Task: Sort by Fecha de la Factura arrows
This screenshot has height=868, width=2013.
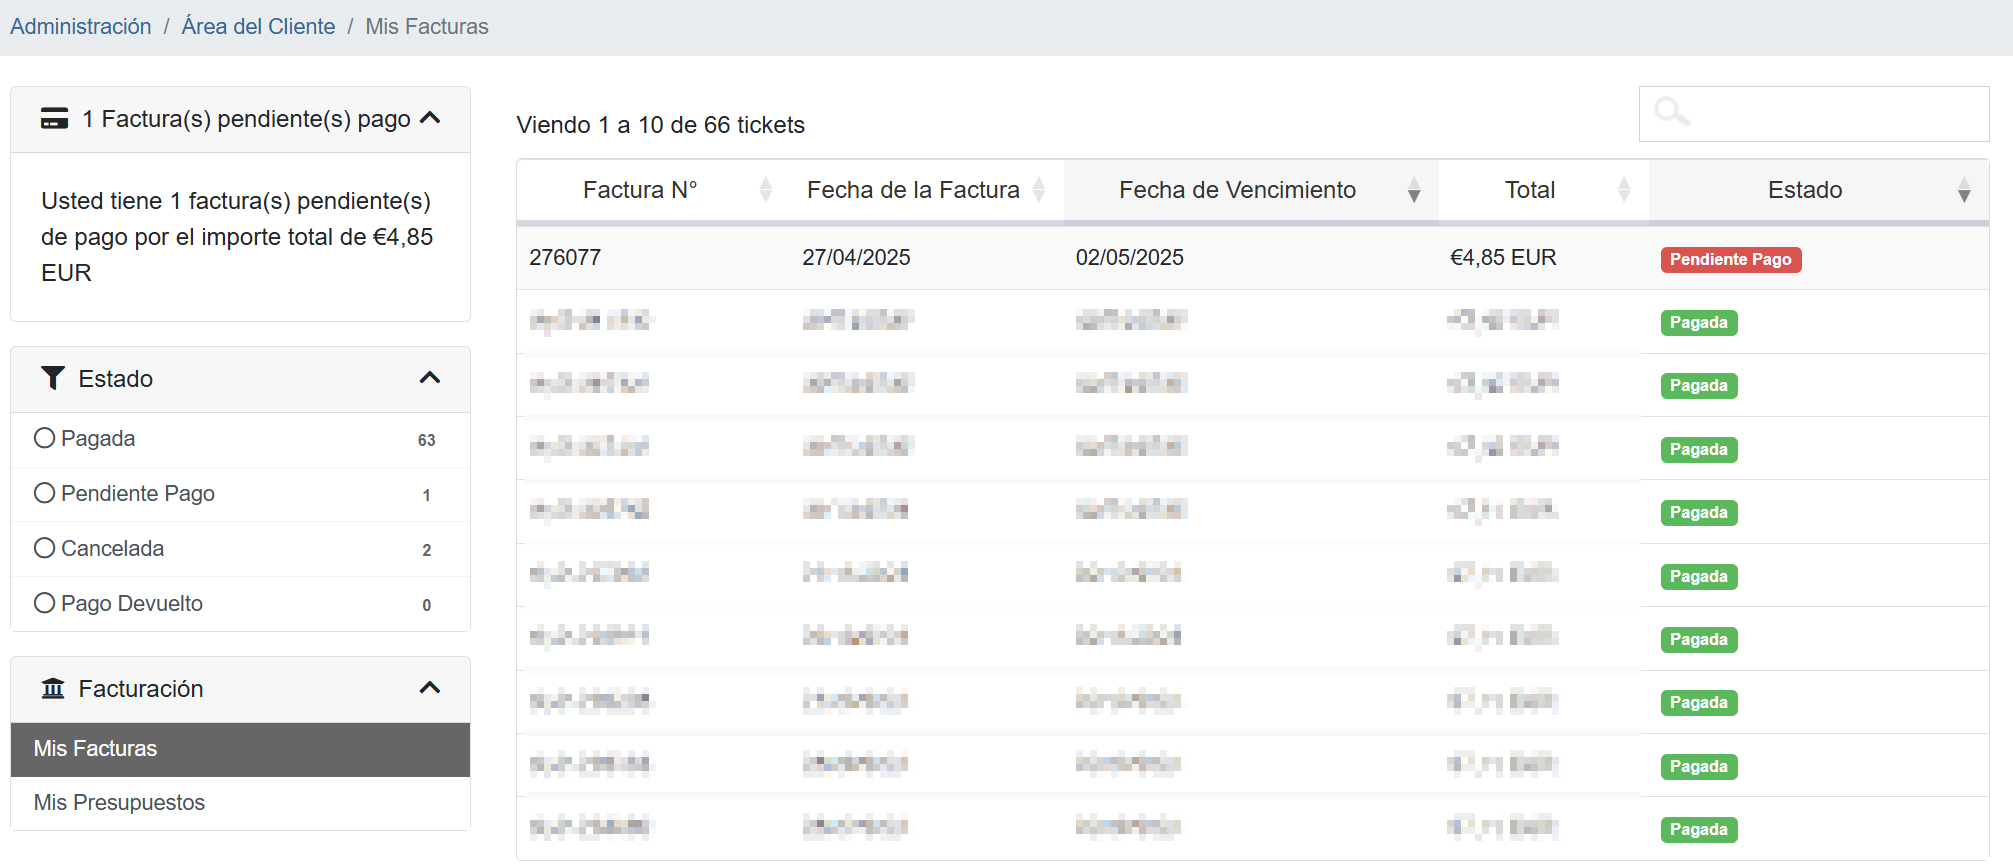Action: (1039, 190)
